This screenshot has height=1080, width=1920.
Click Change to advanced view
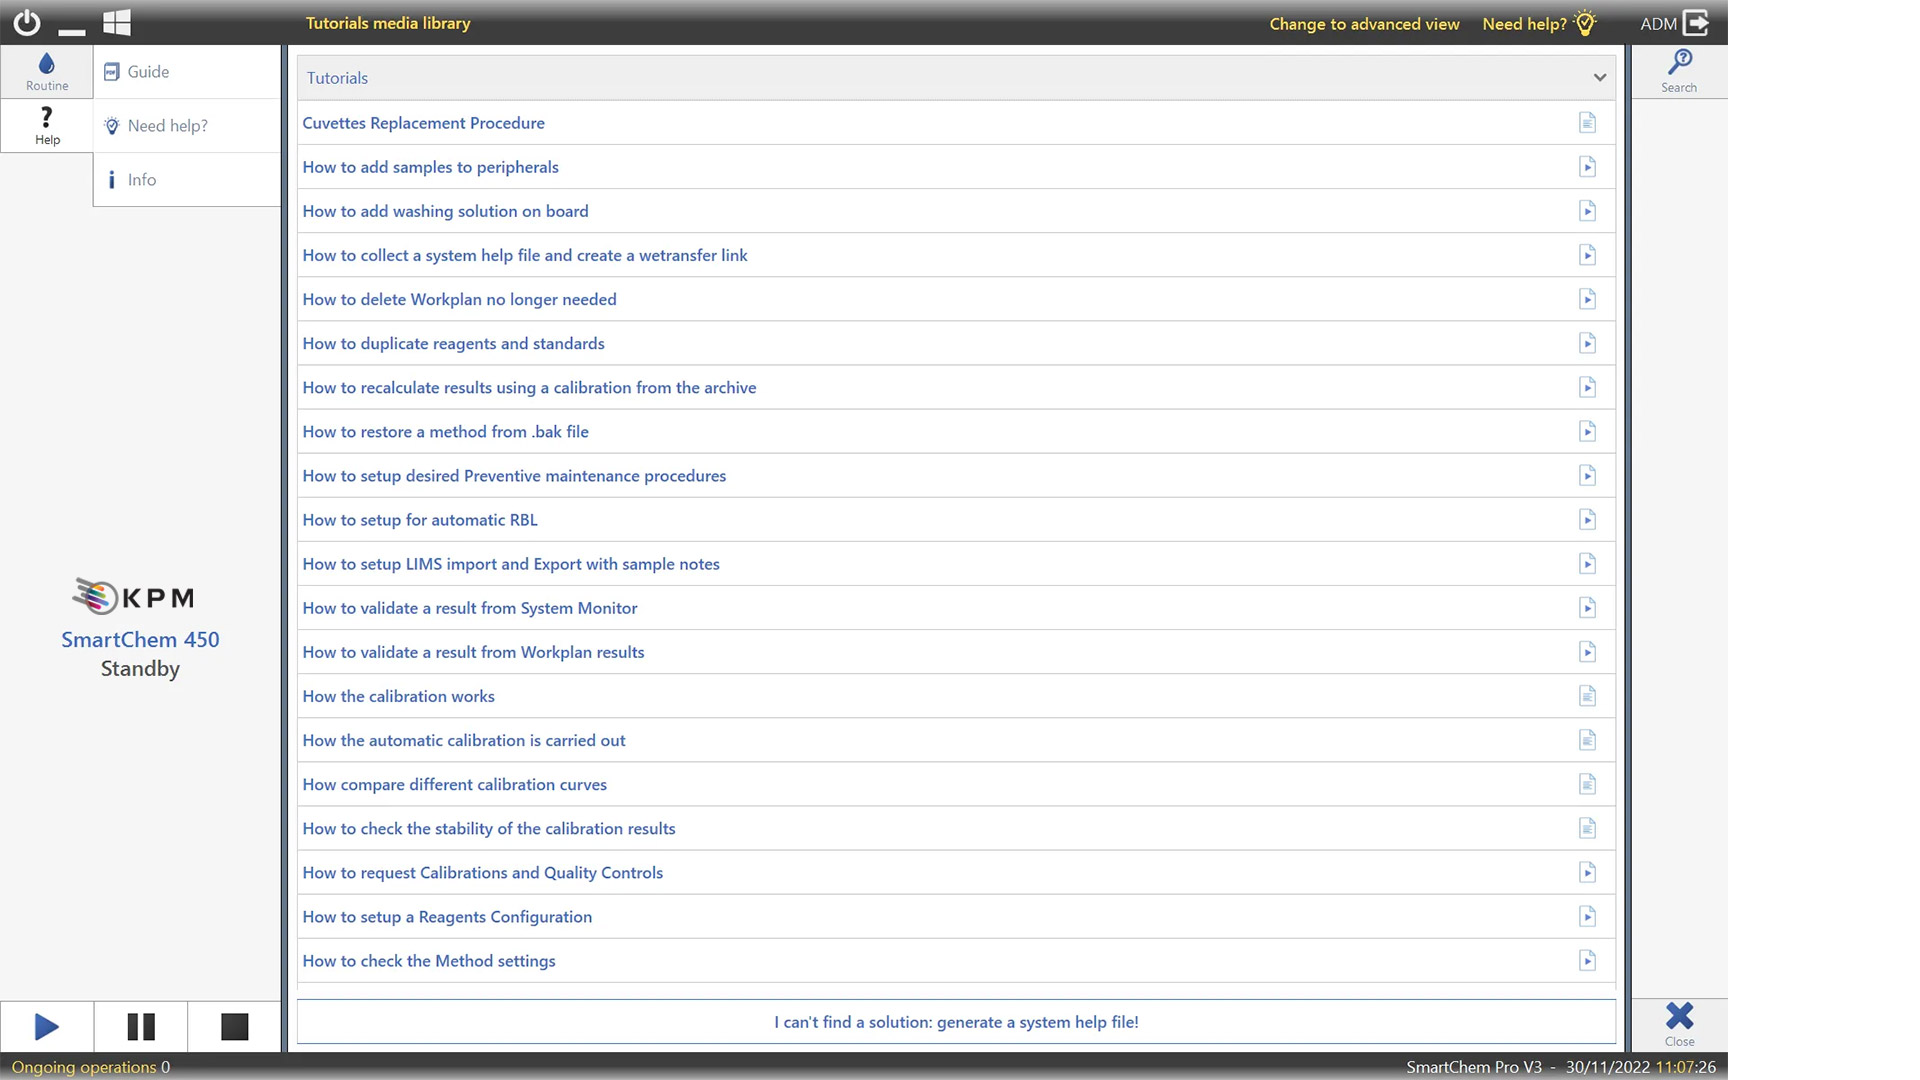click(x=1364, y=24)
